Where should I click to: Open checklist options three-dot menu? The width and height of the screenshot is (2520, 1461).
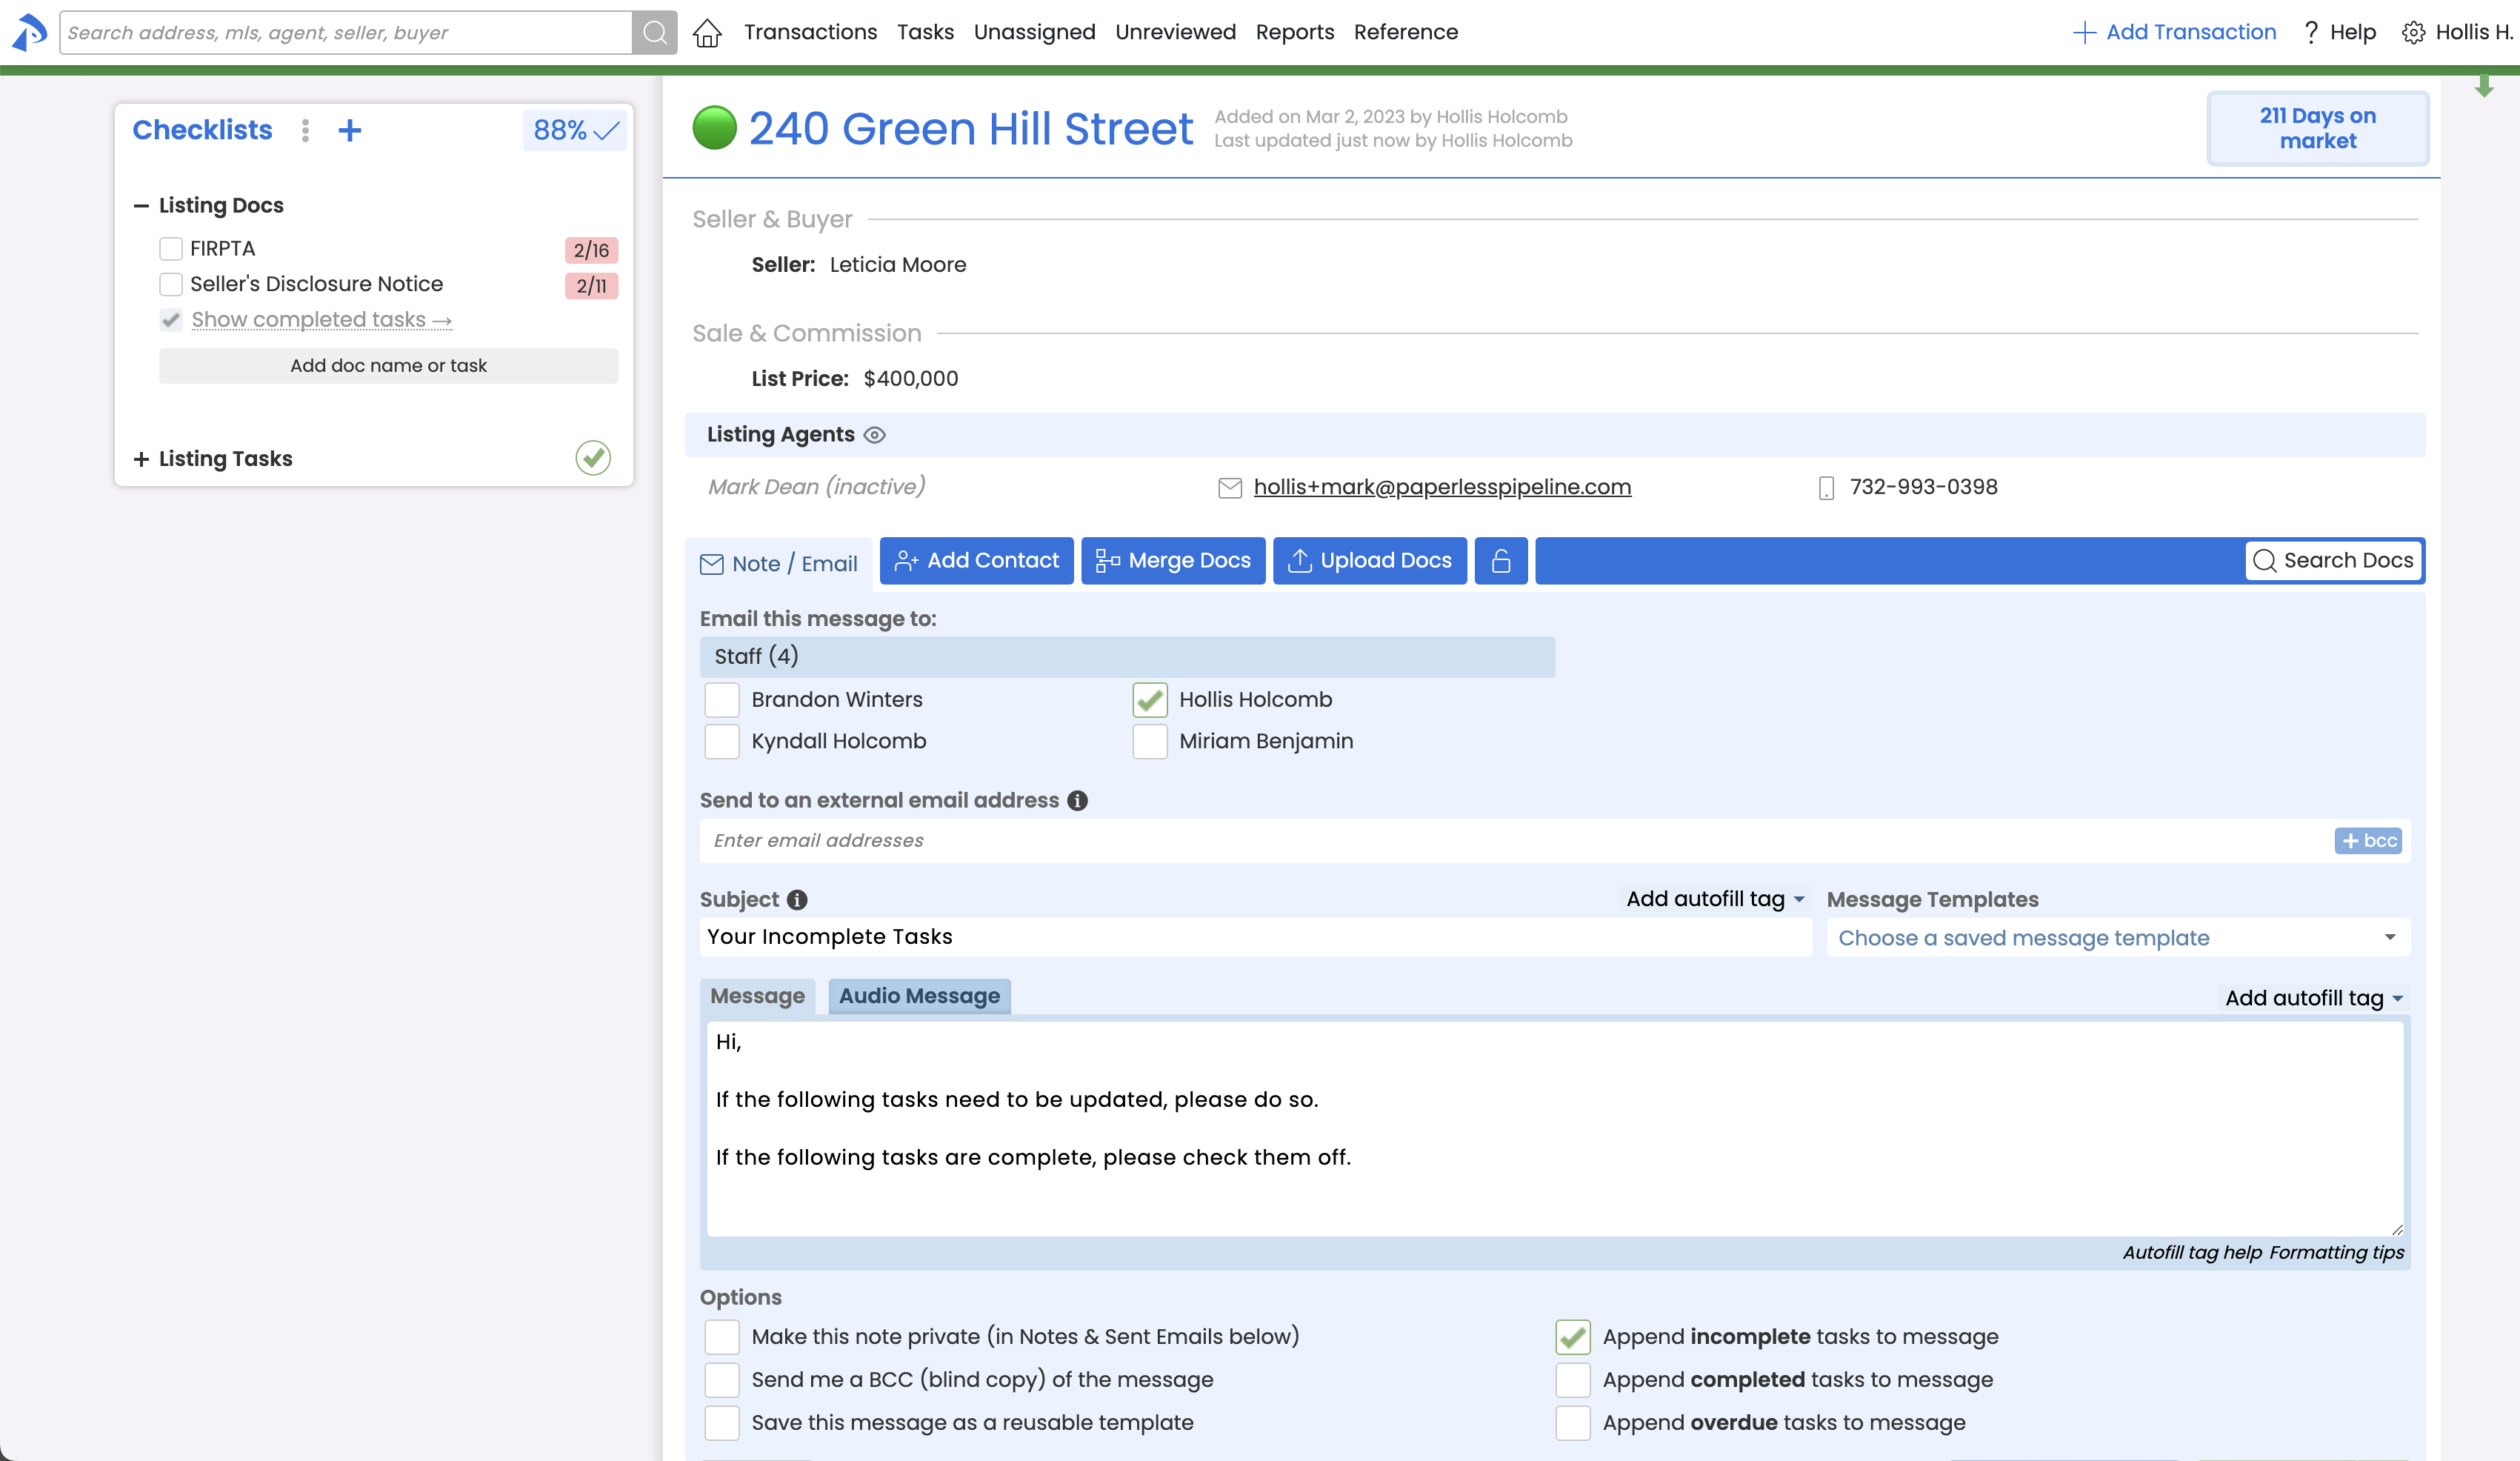(305, 130)
